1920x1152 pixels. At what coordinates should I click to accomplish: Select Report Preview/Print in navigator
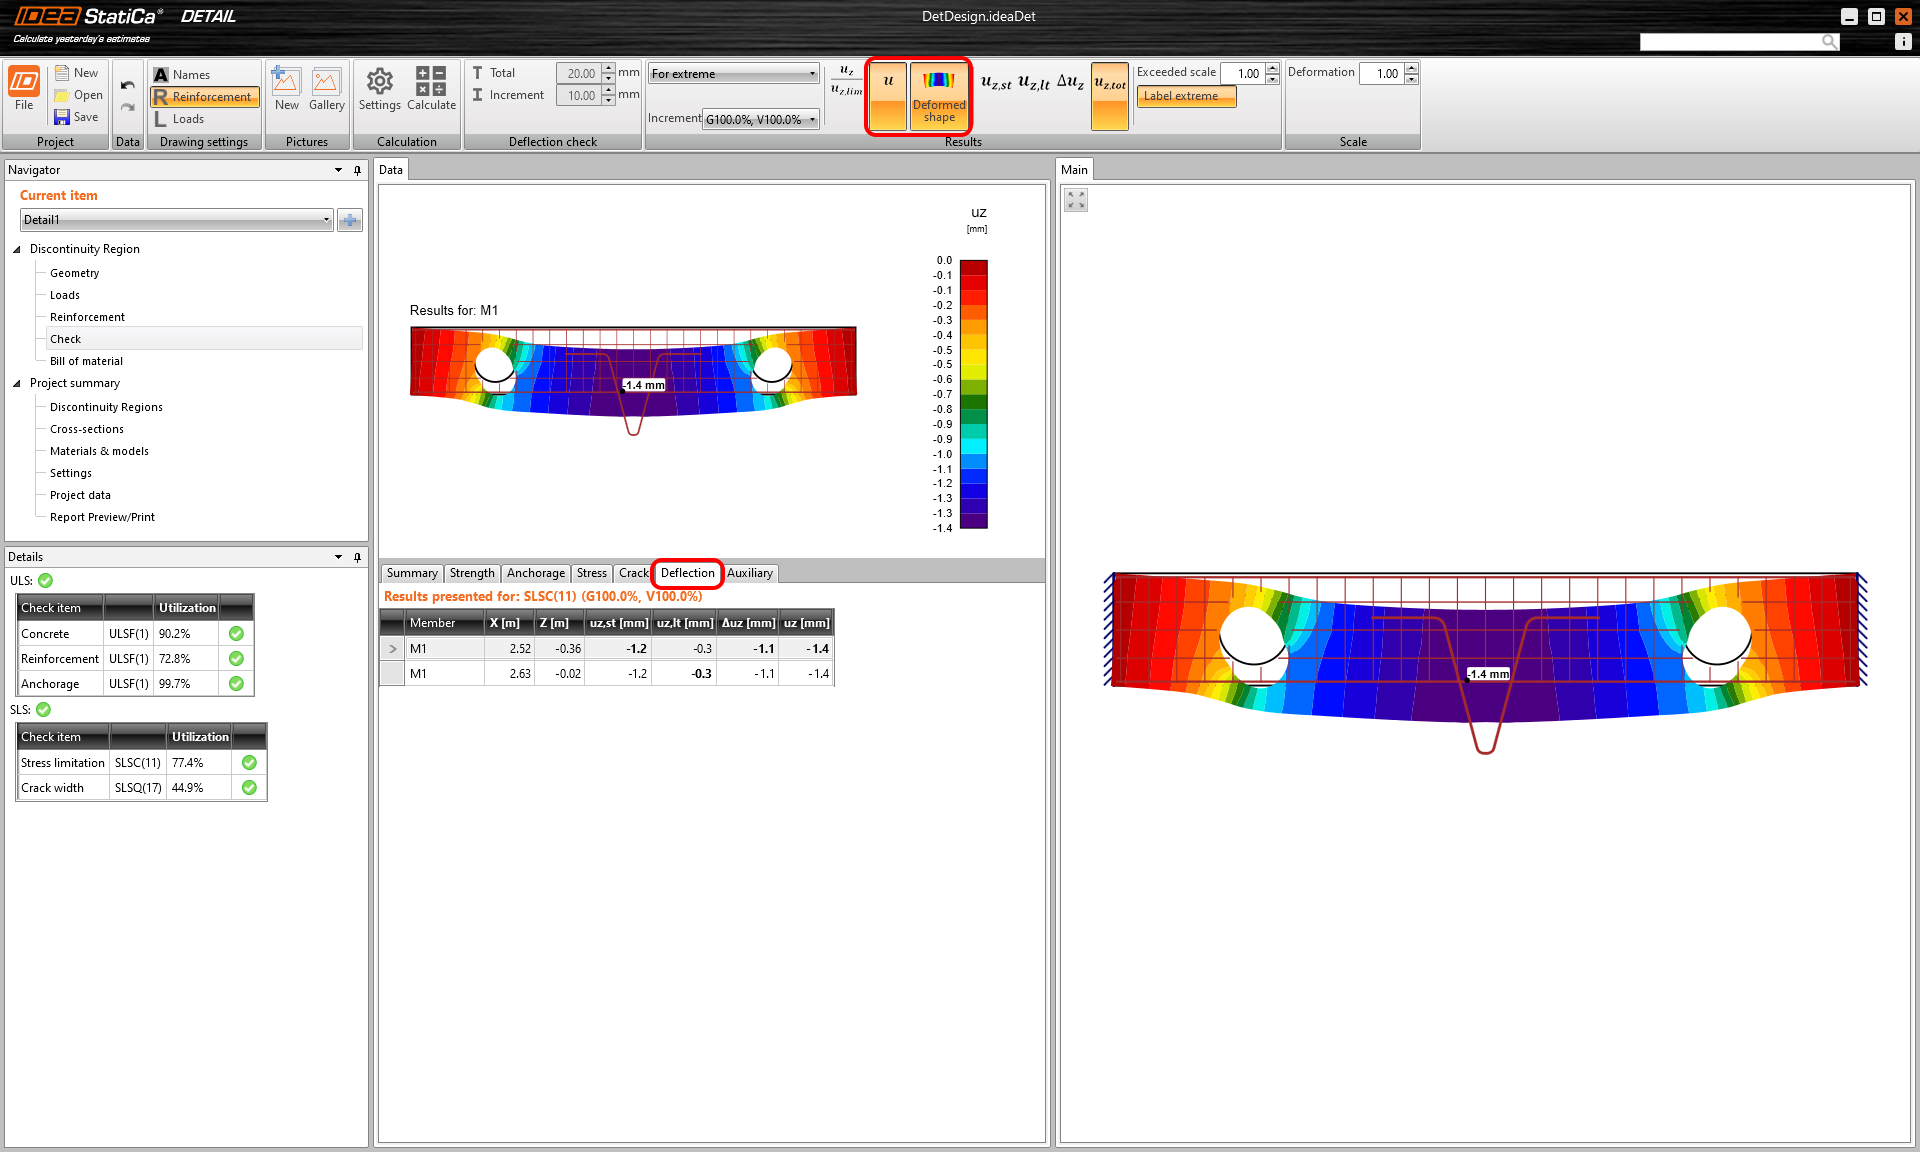pyautogui.click(x=102, y=517)
